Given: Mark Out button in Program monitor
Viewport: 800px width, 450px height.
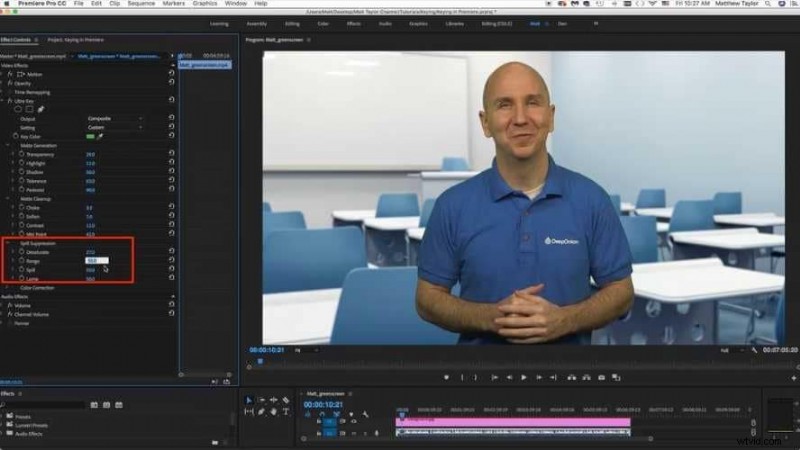Looking at the screenshot, I should pos(475,378).
